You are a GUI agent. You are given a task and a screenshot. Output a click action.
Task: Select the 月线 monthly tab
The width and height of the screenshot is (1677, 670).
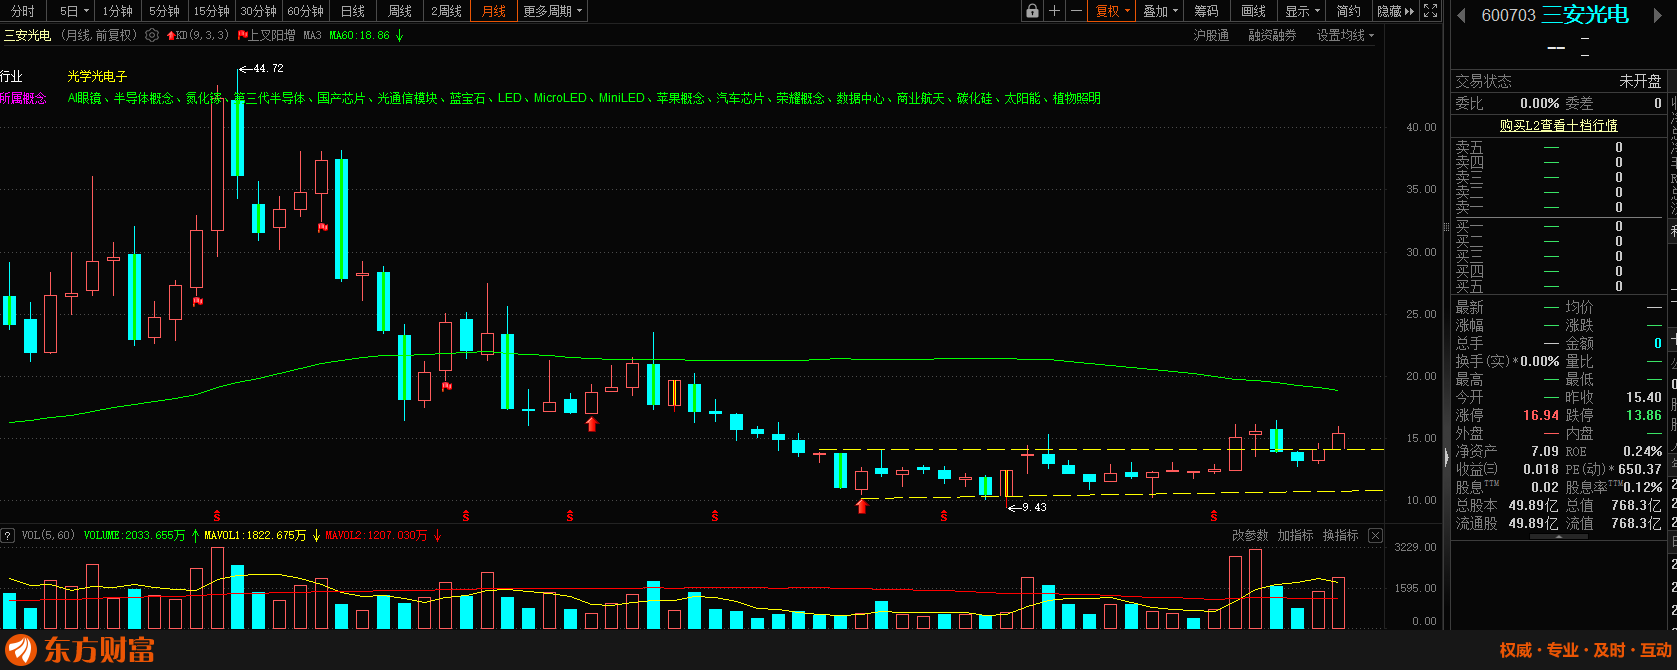(x=494, y=11)
